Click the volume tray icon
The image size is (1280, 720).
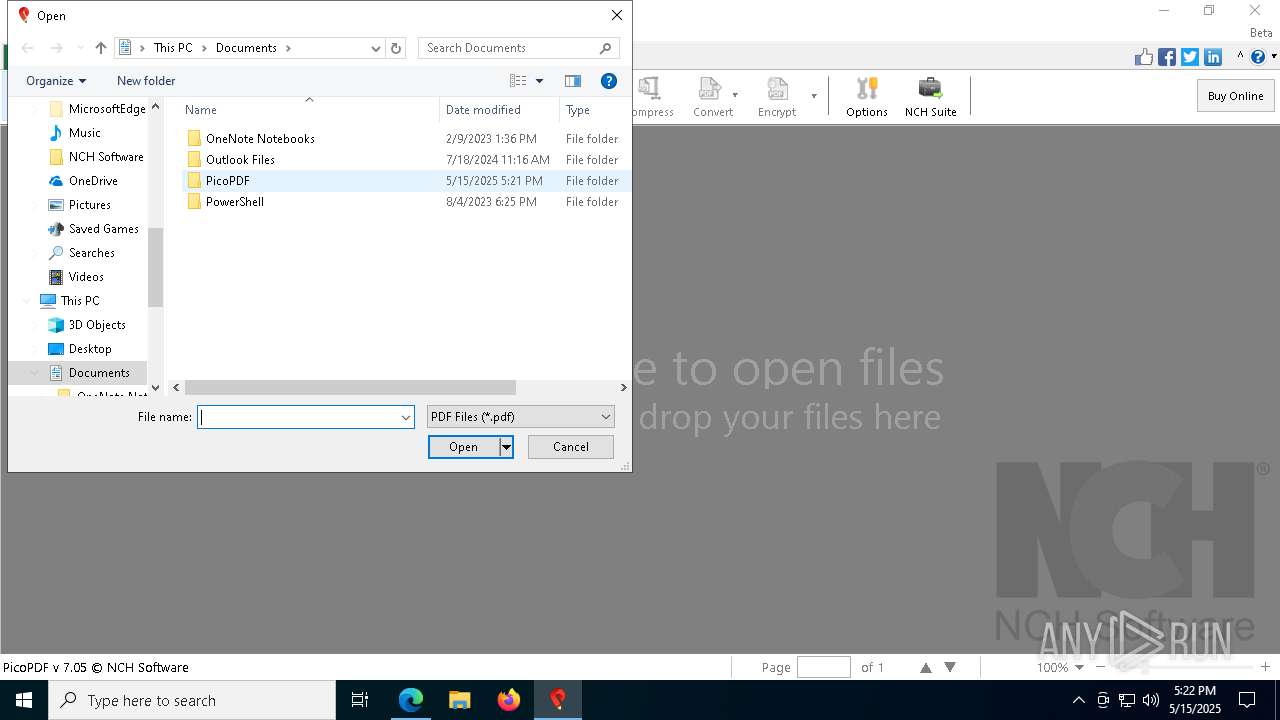coord(1151,700)
